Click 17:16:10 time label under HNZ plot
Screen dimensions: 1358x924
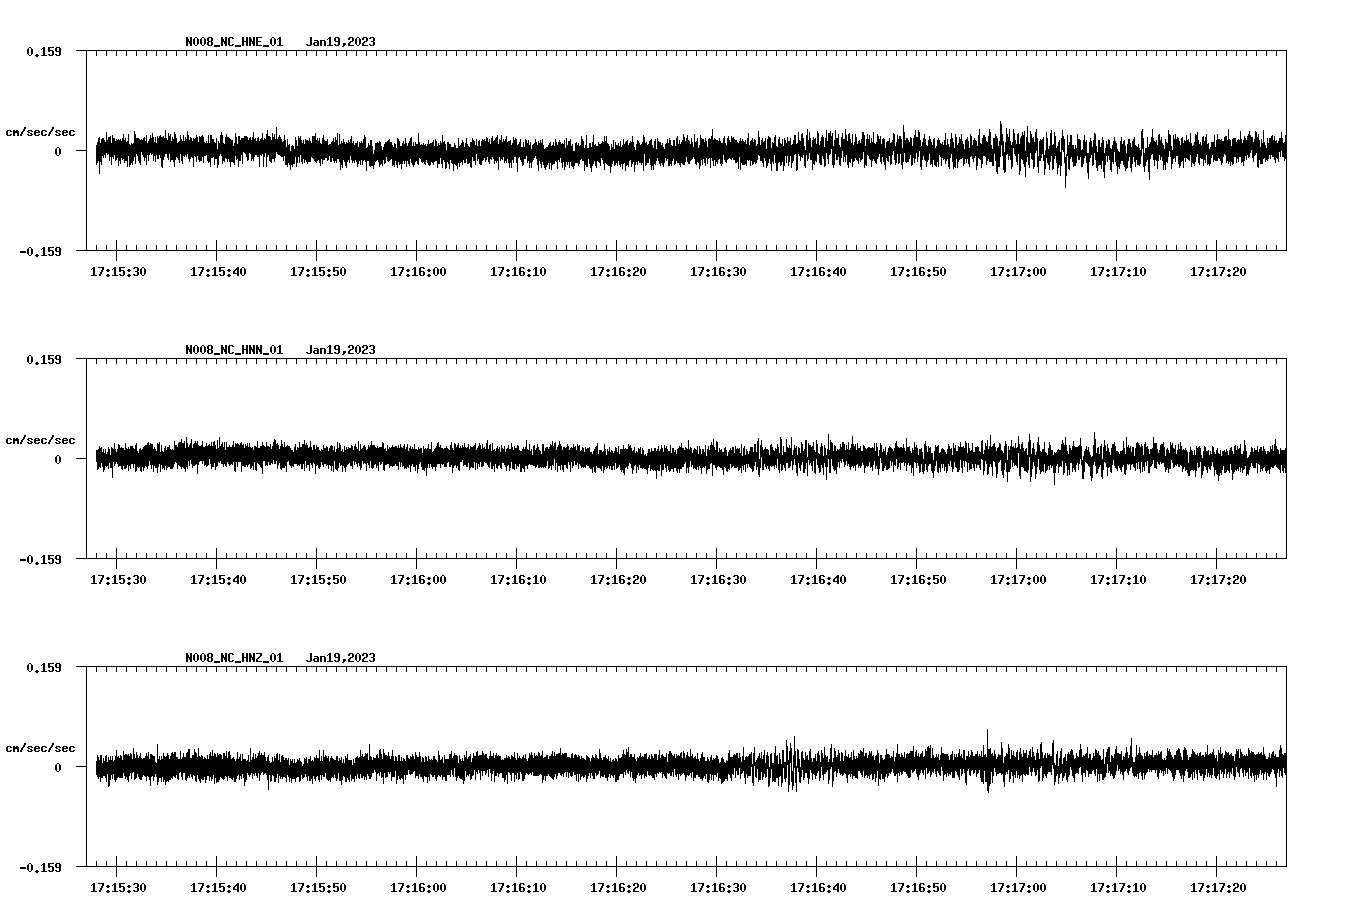pyautogui.click(x=518, y=888)
